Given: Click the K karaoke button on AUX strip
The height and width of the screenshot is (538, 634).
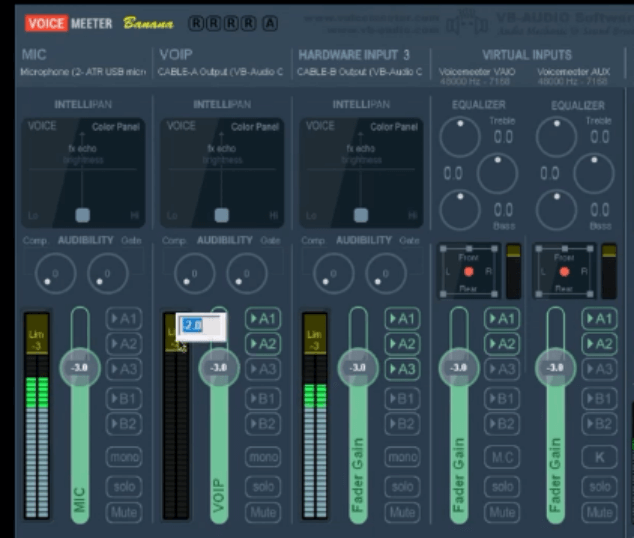Looking at the screenshot, I should pos(600,457).
